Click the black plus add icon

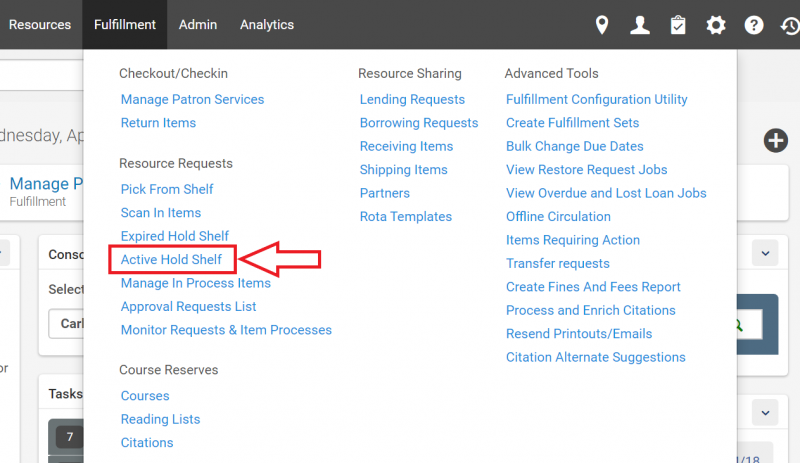tap(776, 141)
